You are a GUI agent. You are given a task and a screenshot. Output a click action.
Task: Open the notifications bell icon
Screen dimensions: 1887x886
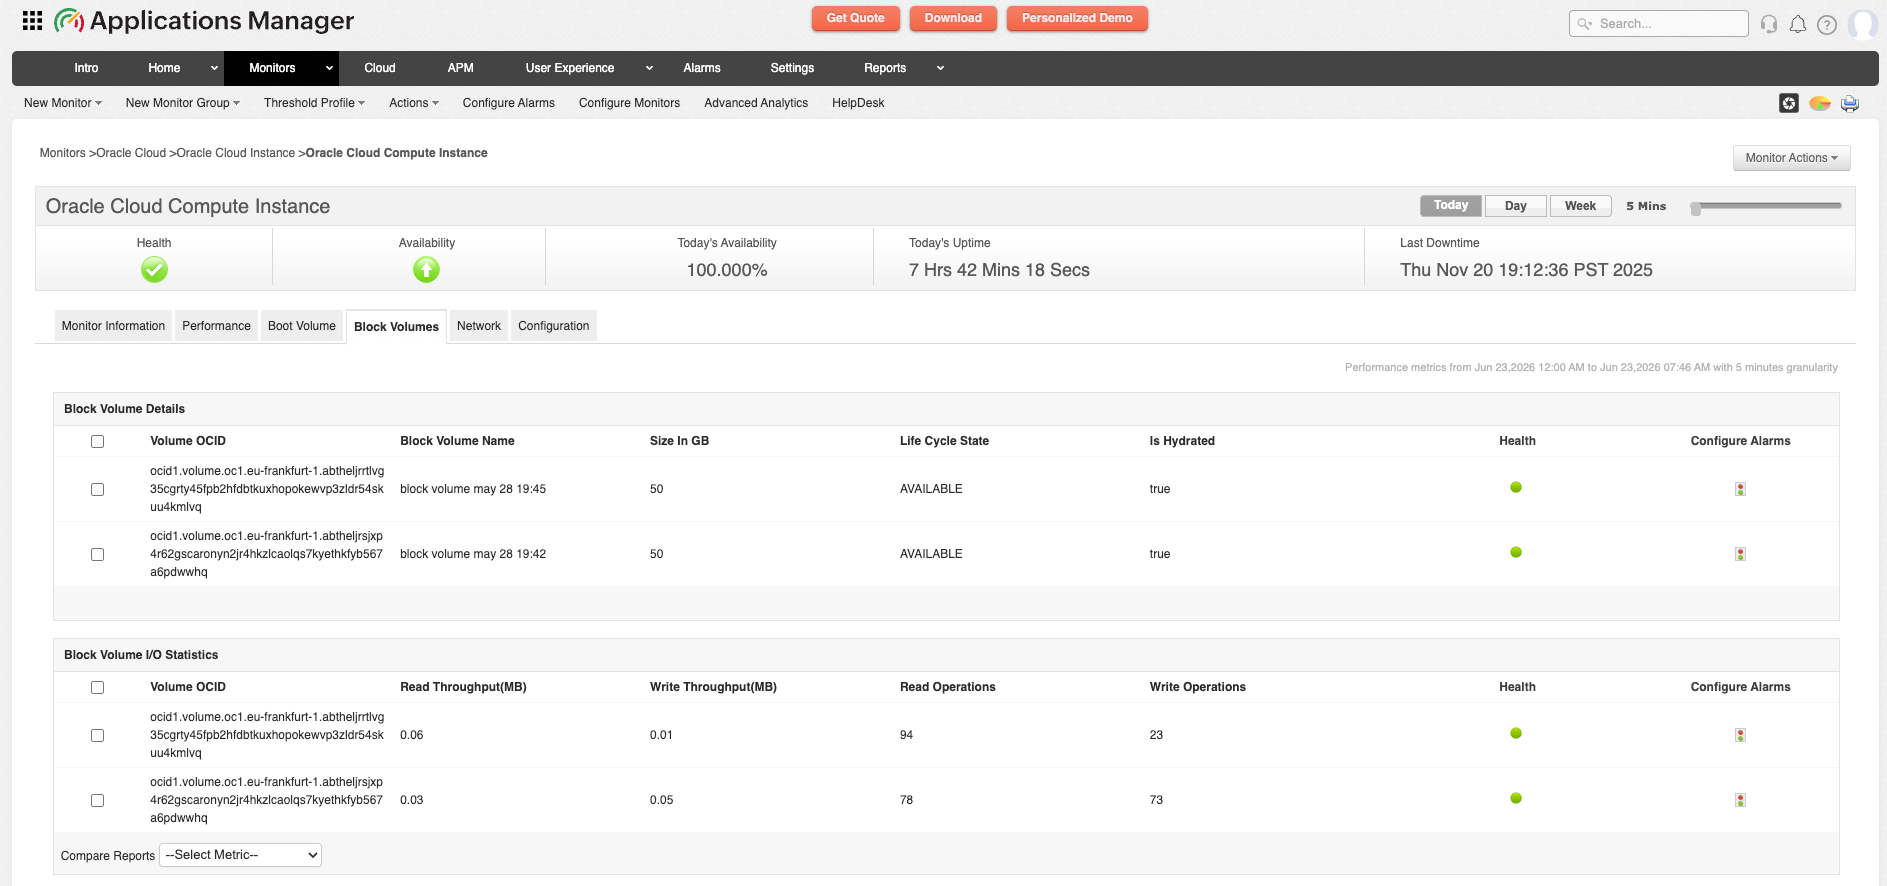[1798, 24]
